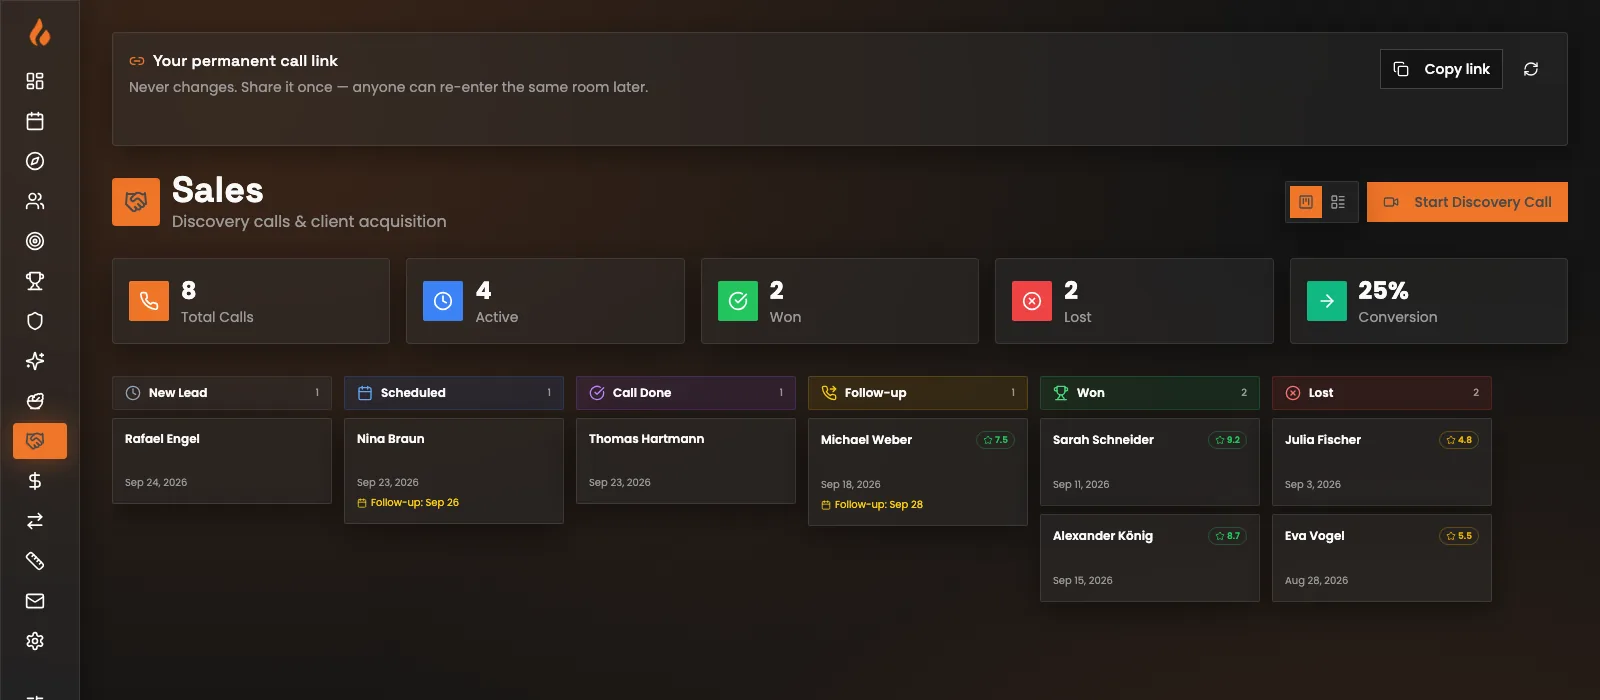Click the green arrow Conversion icon

click(x=1327, y=301)
